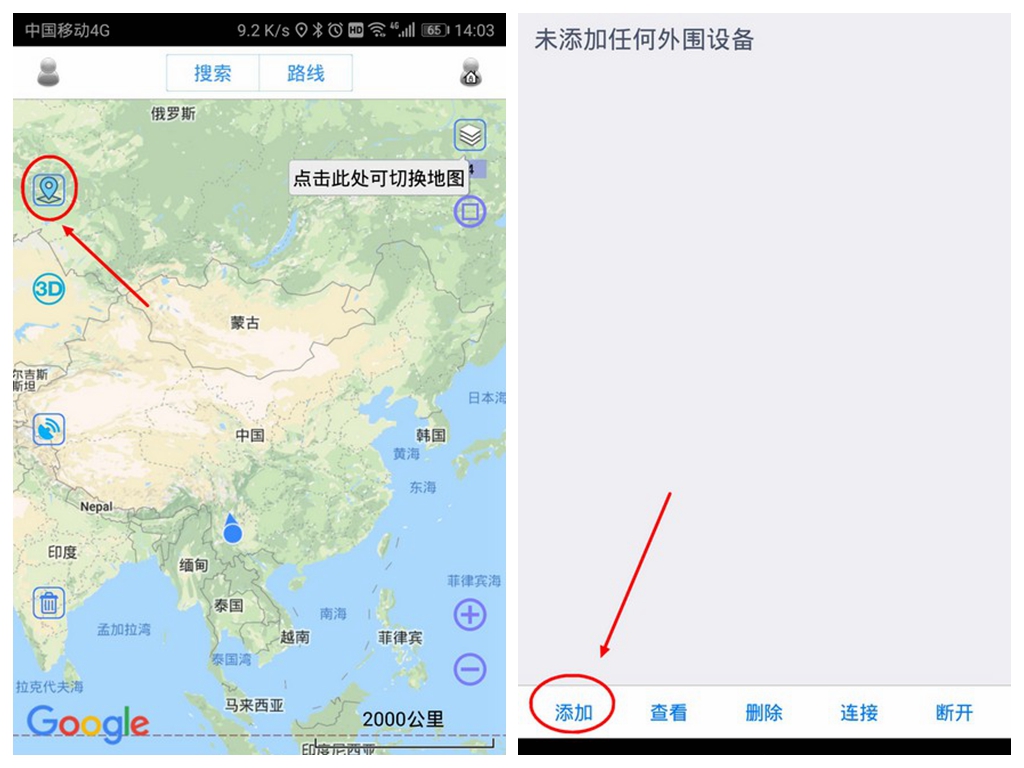Tap the blue current location marker
This screenshot has width=1024, height=768.
[232, 530]
